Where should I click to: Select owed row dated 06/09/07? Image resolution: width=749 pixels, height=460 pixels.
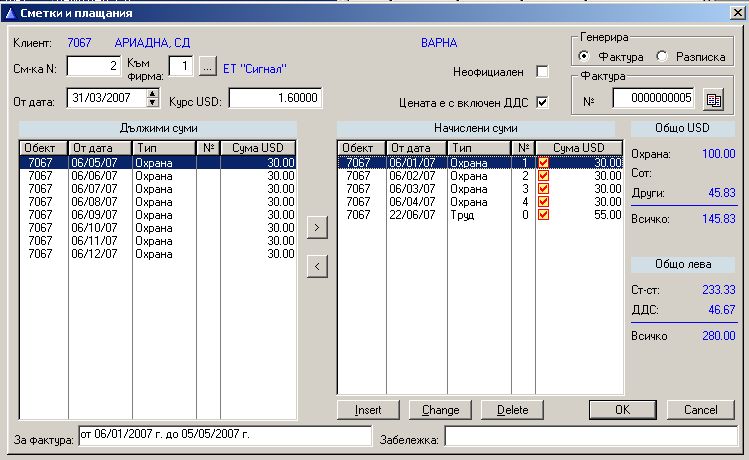tap(158, 214)
